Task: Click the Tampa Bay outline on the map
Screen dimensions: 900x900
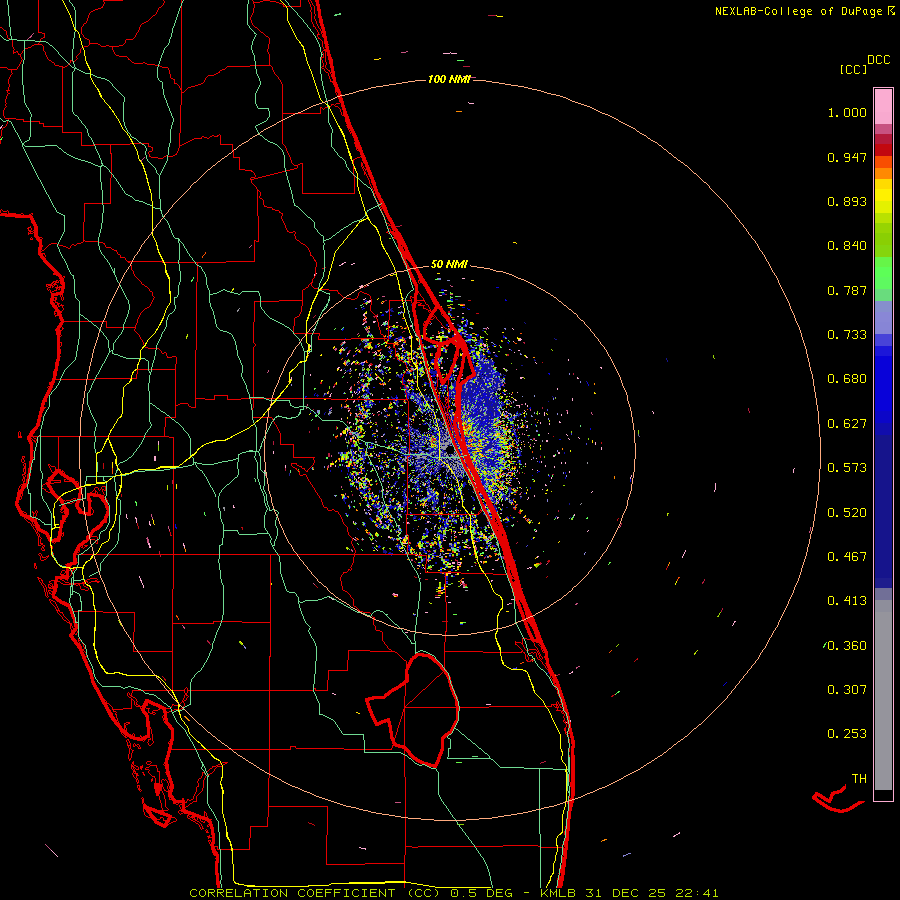Action: pyautogui.click(x=75, y=517)
